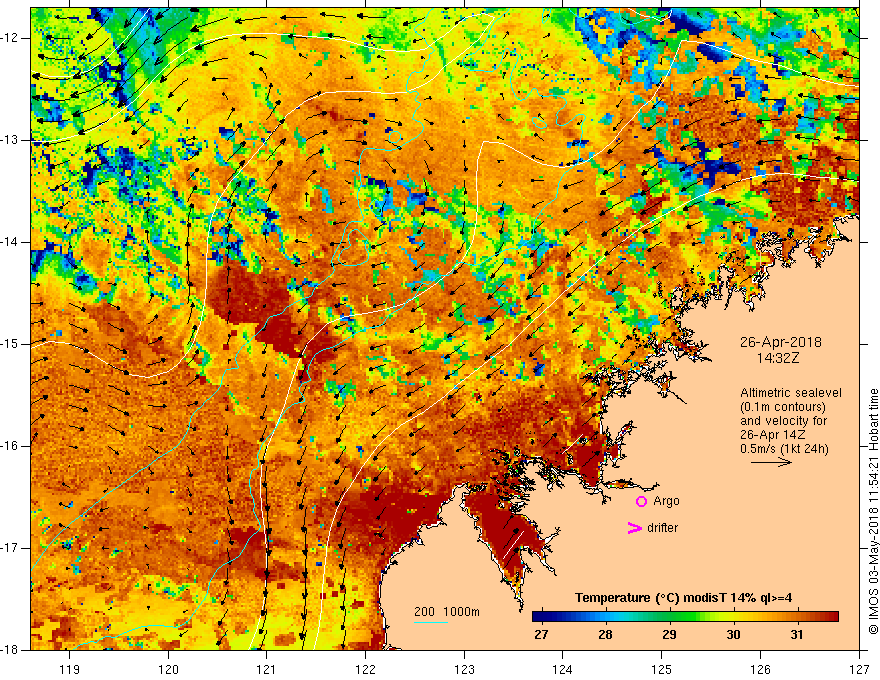Screen dimensions: 880x680
Task: Click the latitude label -17
Action: point(10,548)
